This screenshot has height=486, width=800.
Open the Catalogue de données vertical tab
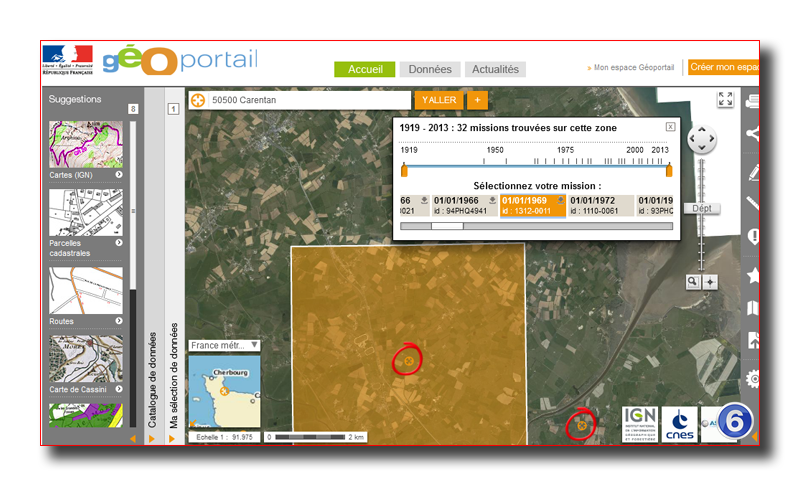tap(152, 379)
